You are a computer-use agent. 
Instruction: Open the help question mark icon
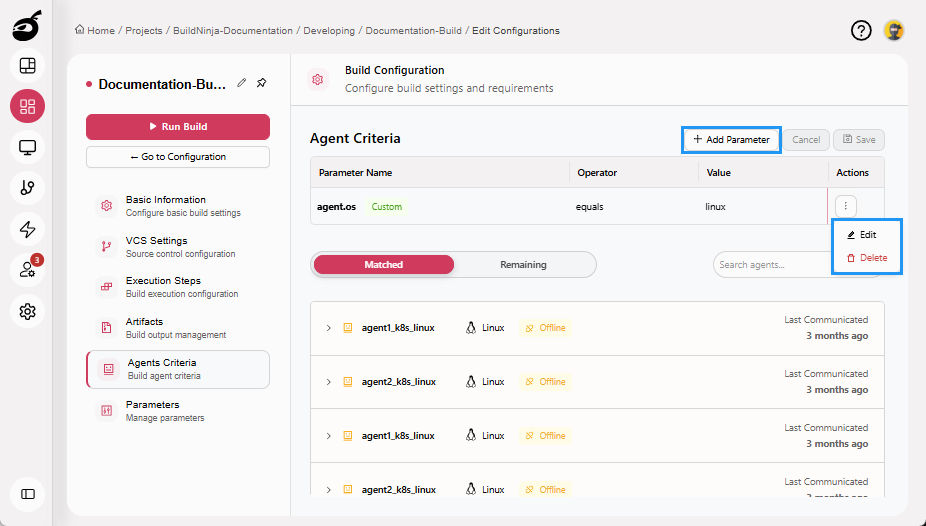(861, 30)
